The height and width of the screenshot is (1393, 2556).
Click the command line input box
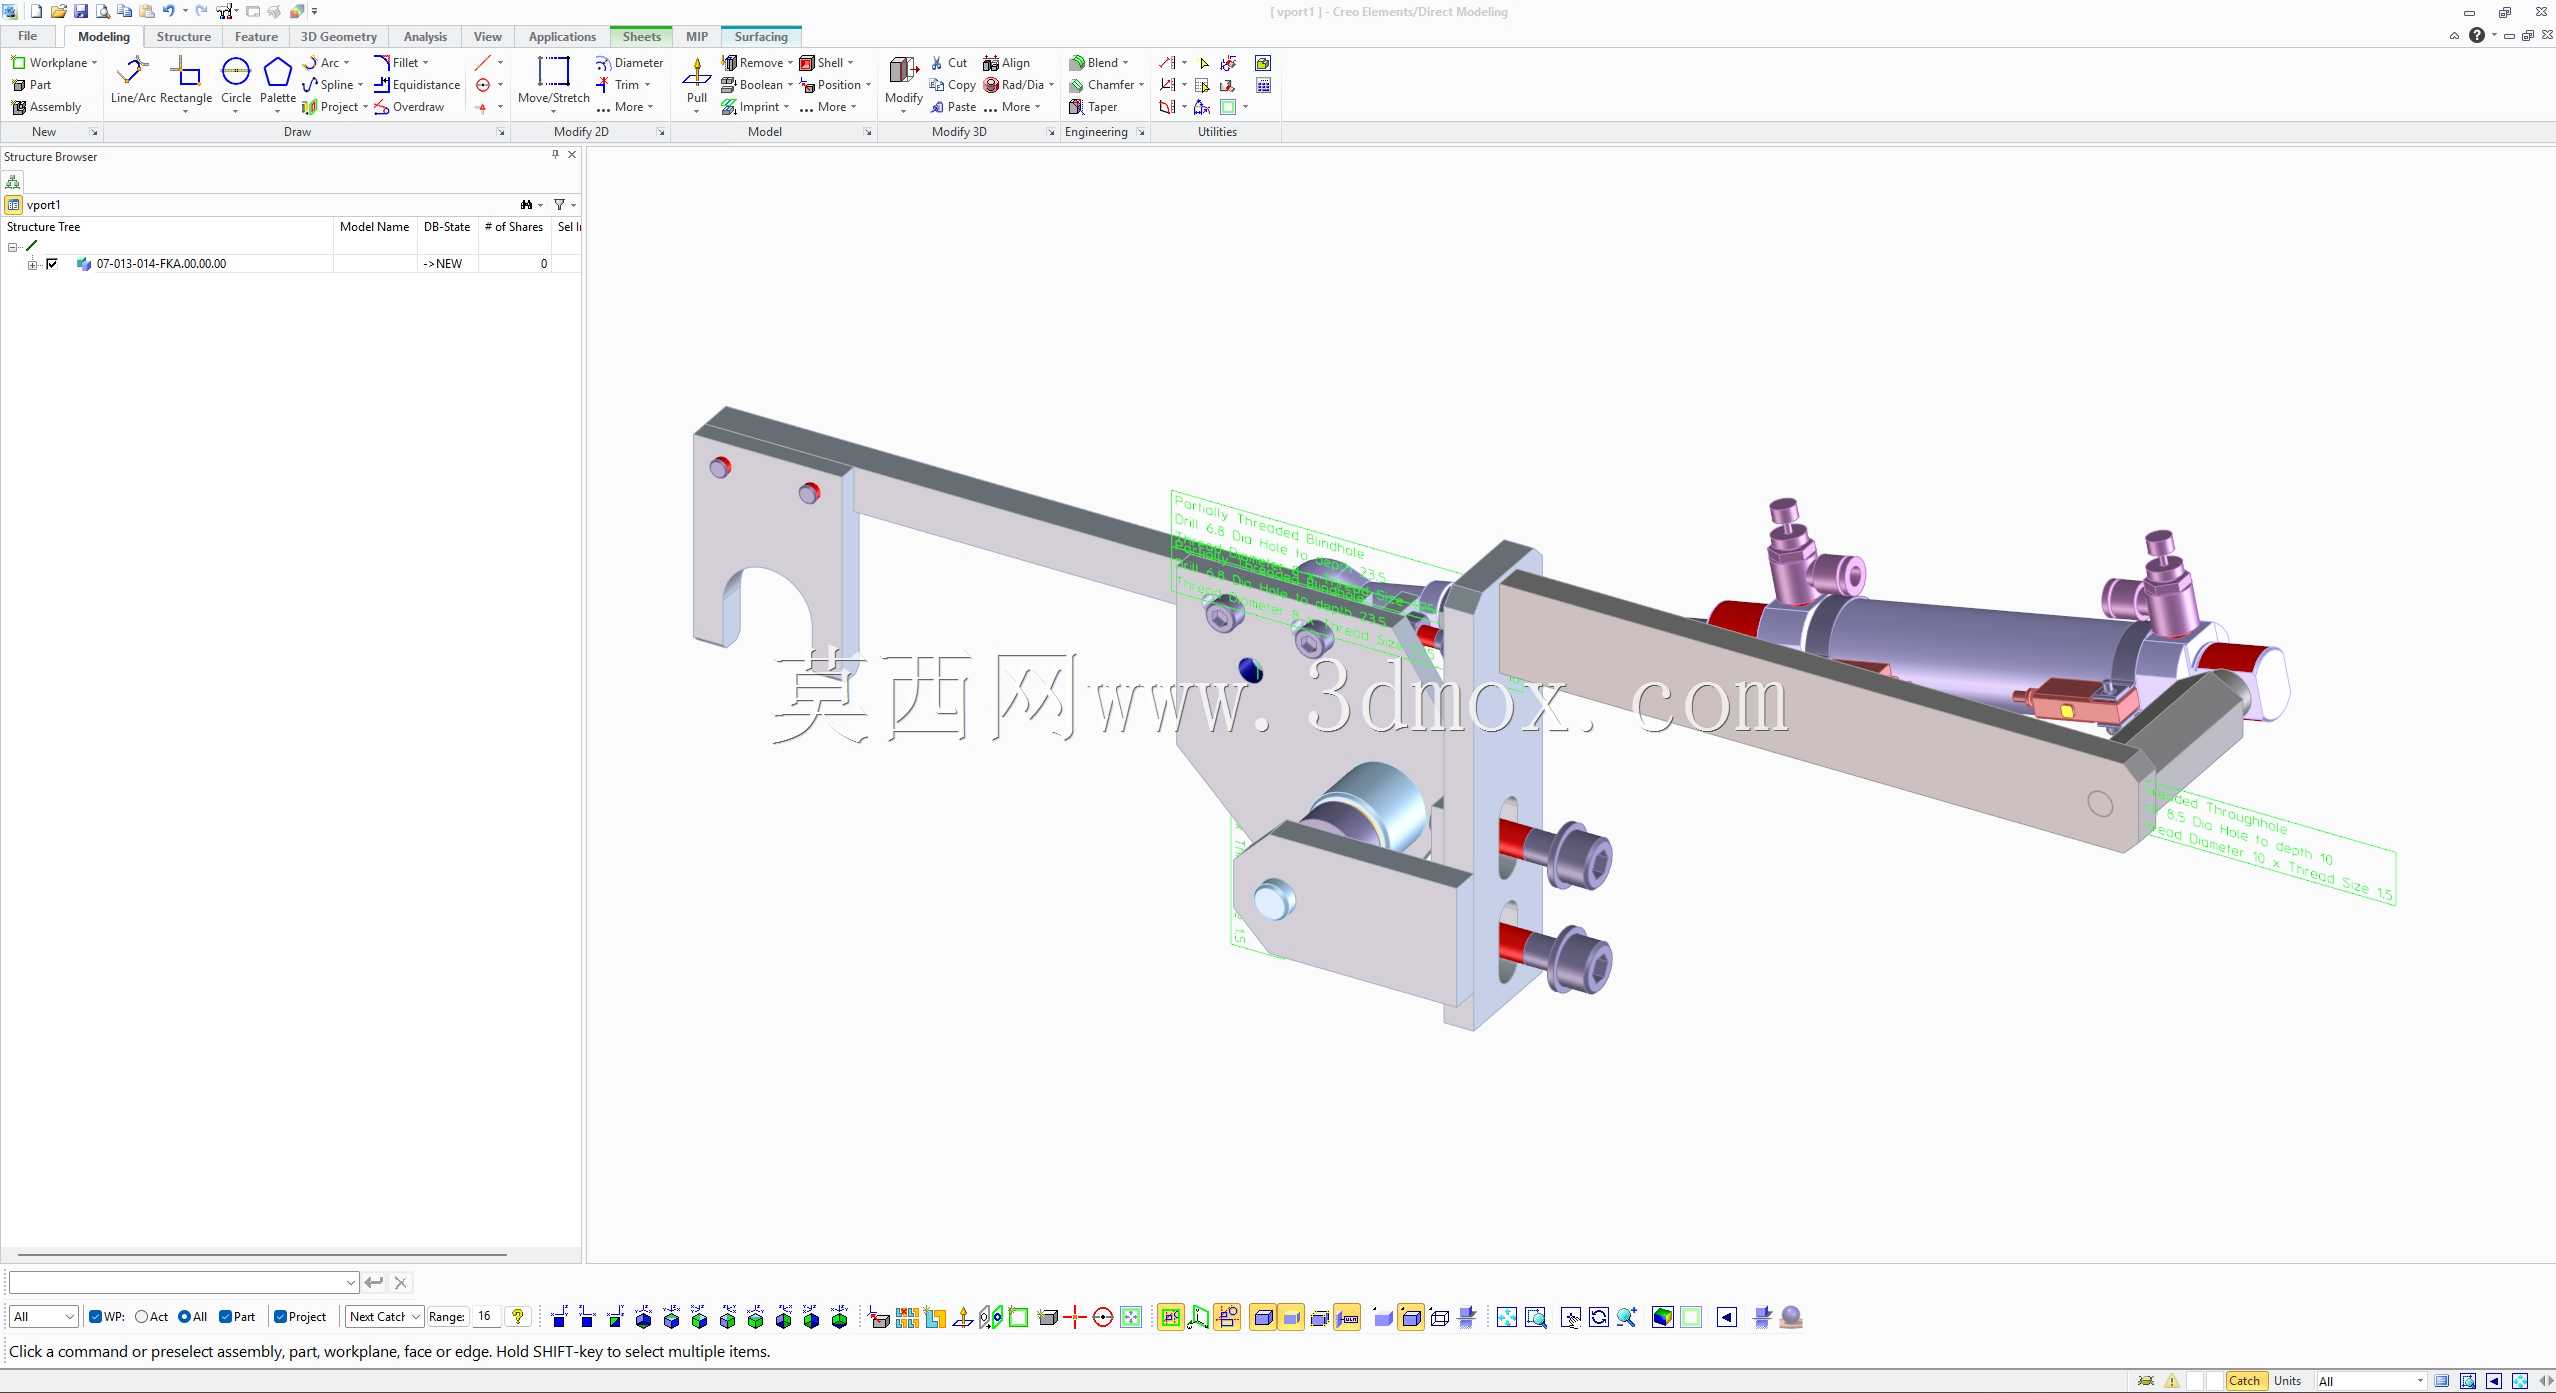(183, 1282)
